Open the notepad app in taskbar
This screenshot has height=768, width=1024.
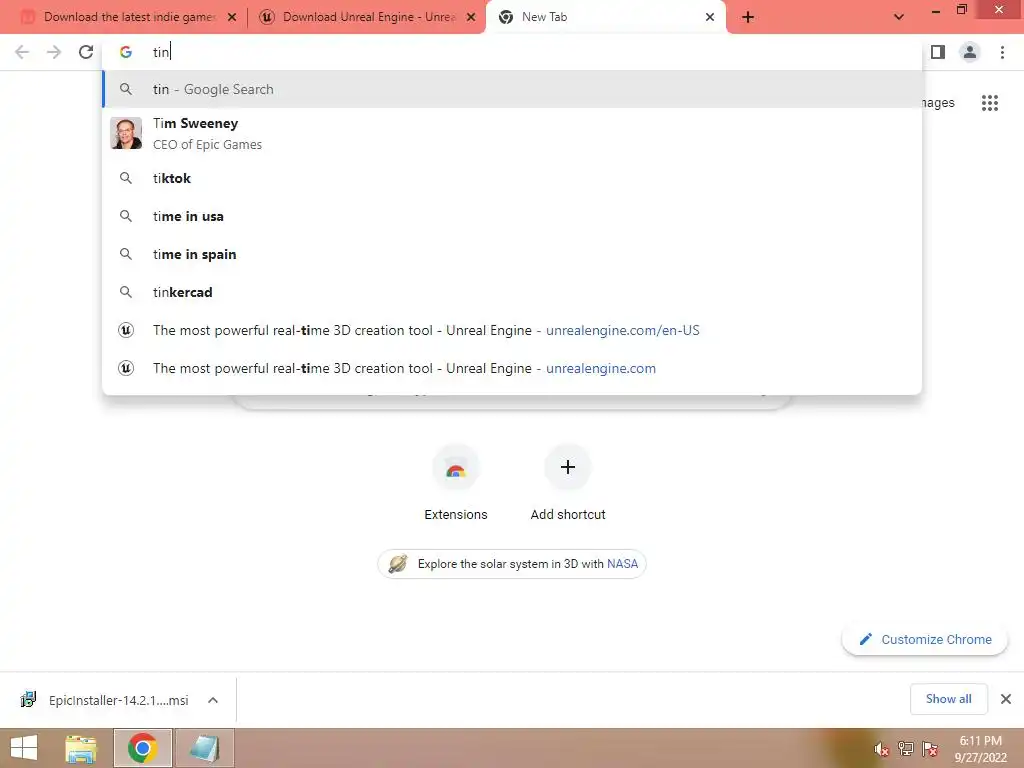(x=204, y=748)
